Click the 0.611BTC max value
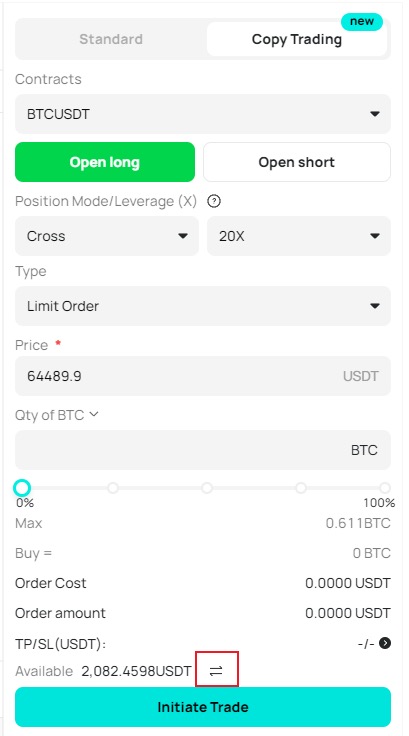This screenshot has width=409, height=736. coord(358,523)
